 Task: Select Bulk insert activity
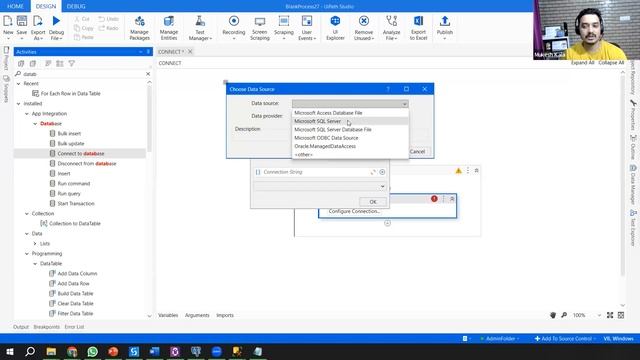pos(69,133)
